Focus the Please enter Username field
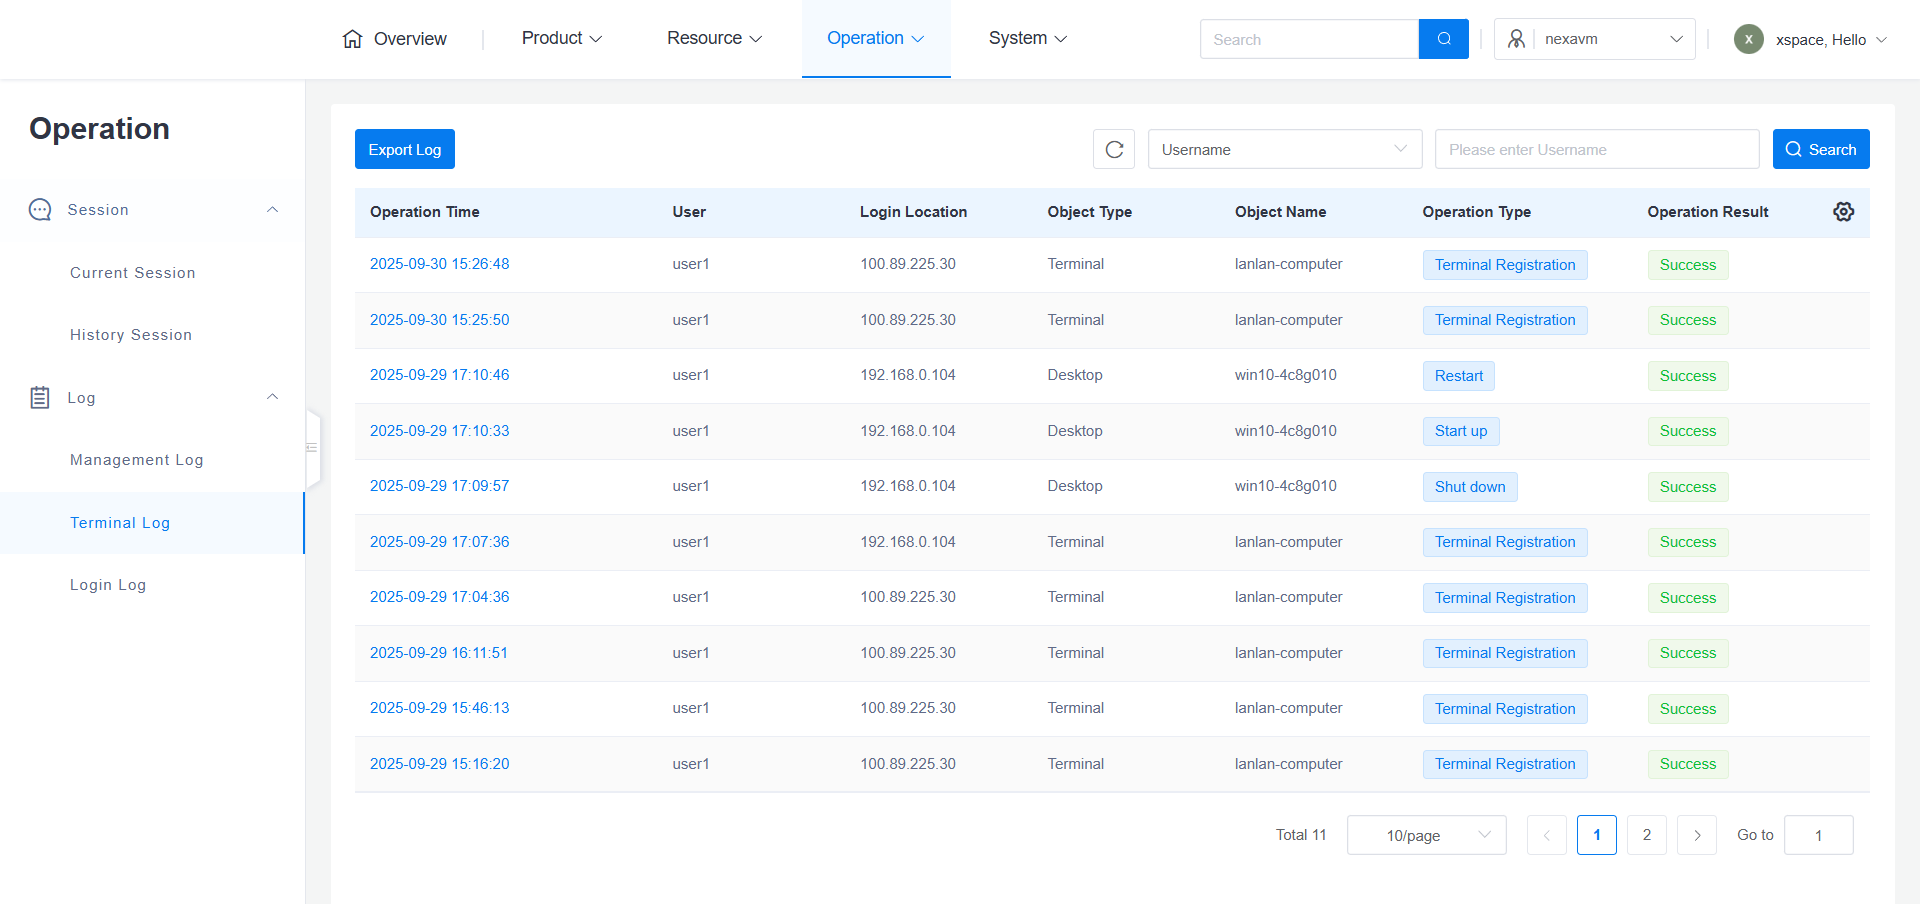Image resolution: width=1920 pixels, height=904 pixels. click(1596, 150)
